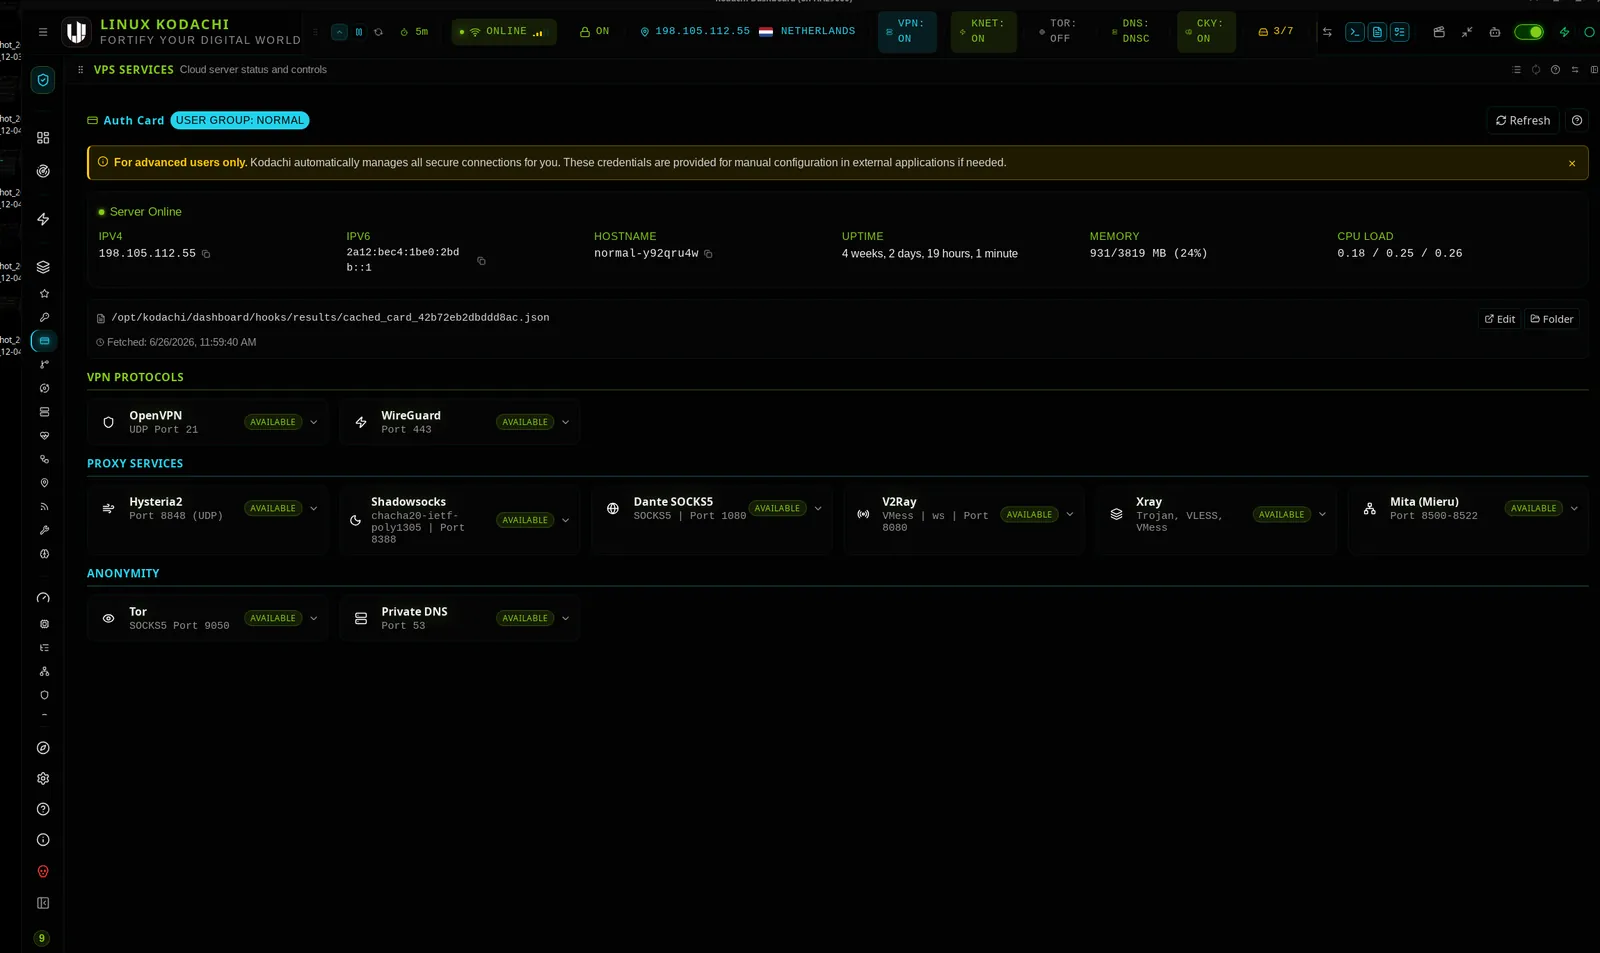Open the heartbeat health sidebar icon
The height and width of the screenshot is (953, 1600).
44,436
